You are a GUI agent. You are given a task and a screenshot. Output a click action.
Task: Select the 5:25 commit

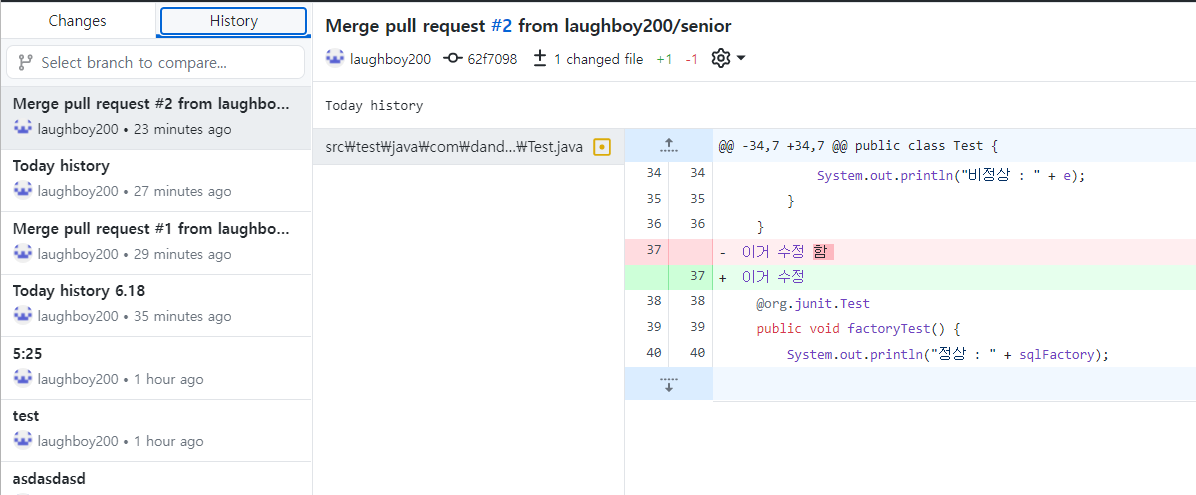156,368
